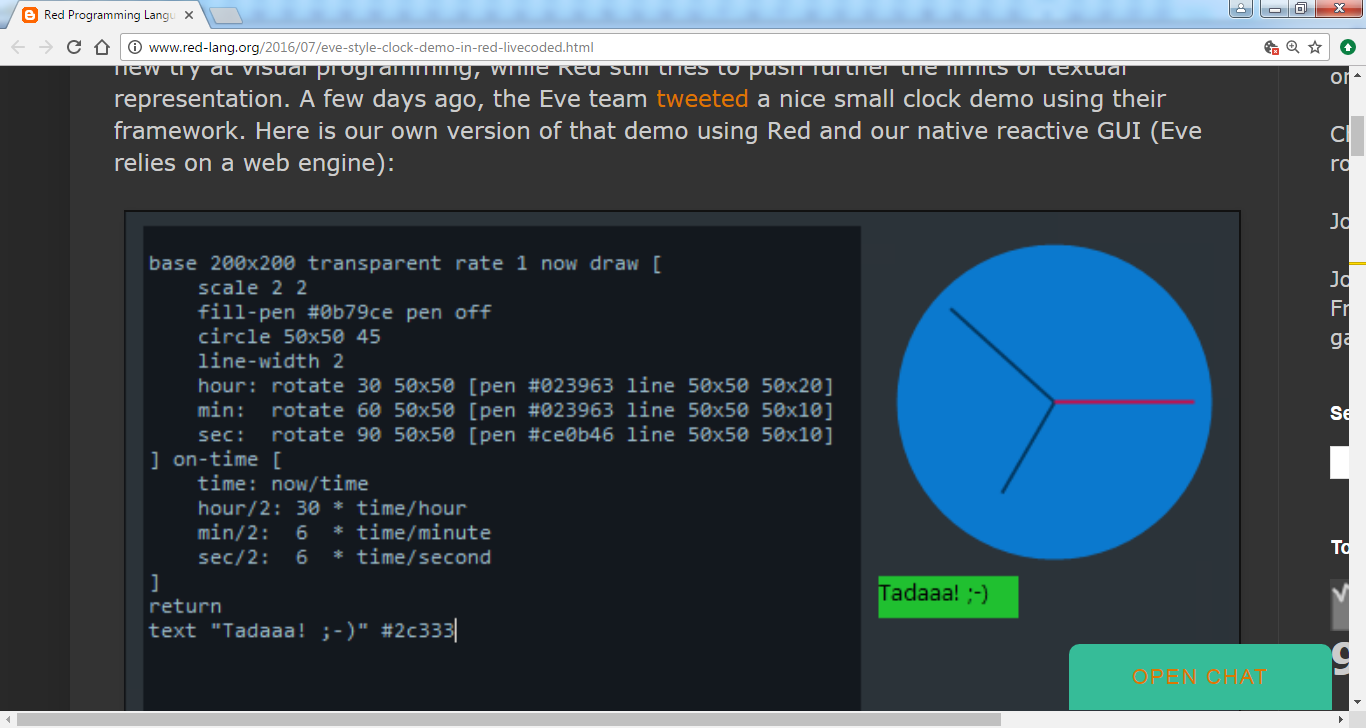Click the OPEN CHAT button

(1200, 677)
